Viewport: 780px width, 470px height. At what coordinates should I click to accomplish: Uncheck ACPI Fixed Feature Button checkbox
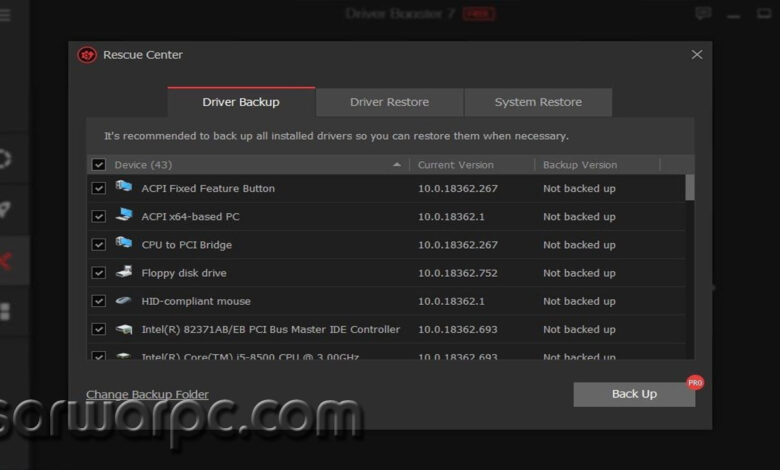[x=98, y=188]
